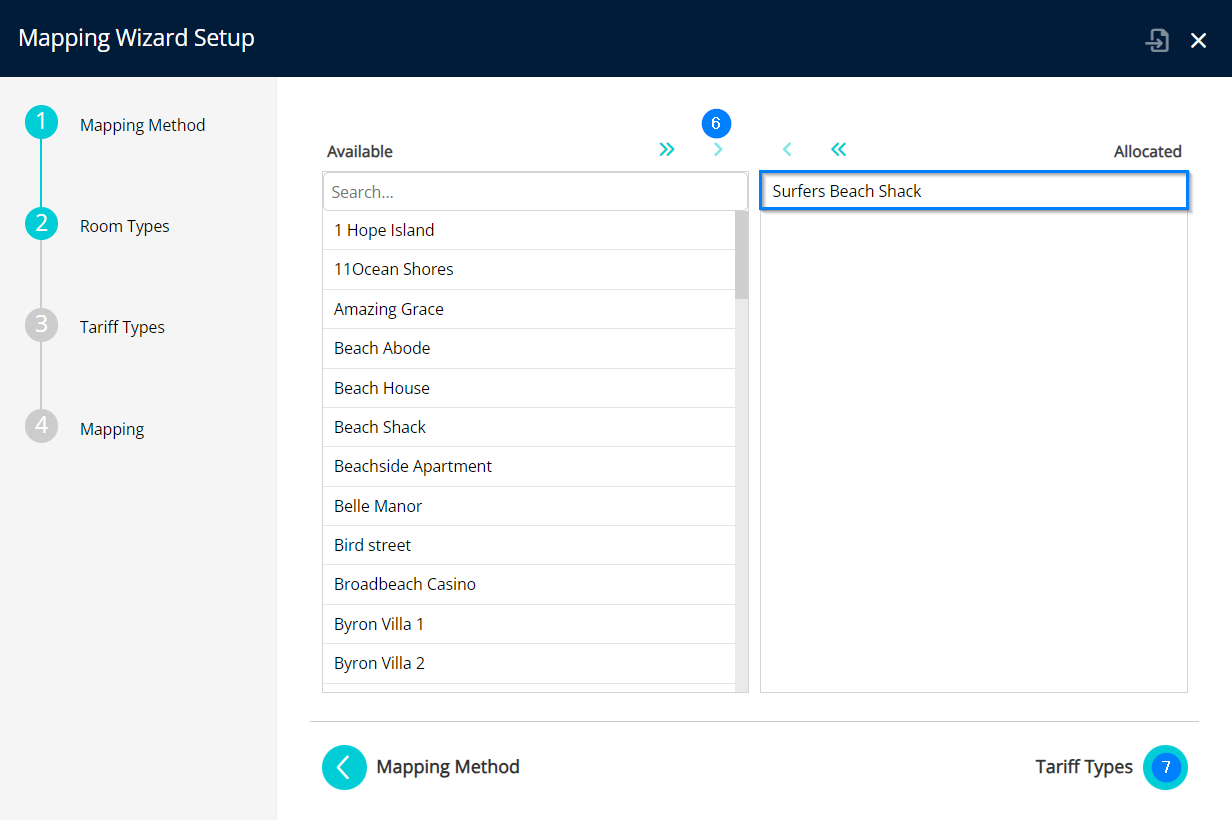Click the Search field in Available list
1232x820 pixels.
(x=535, y=192)
